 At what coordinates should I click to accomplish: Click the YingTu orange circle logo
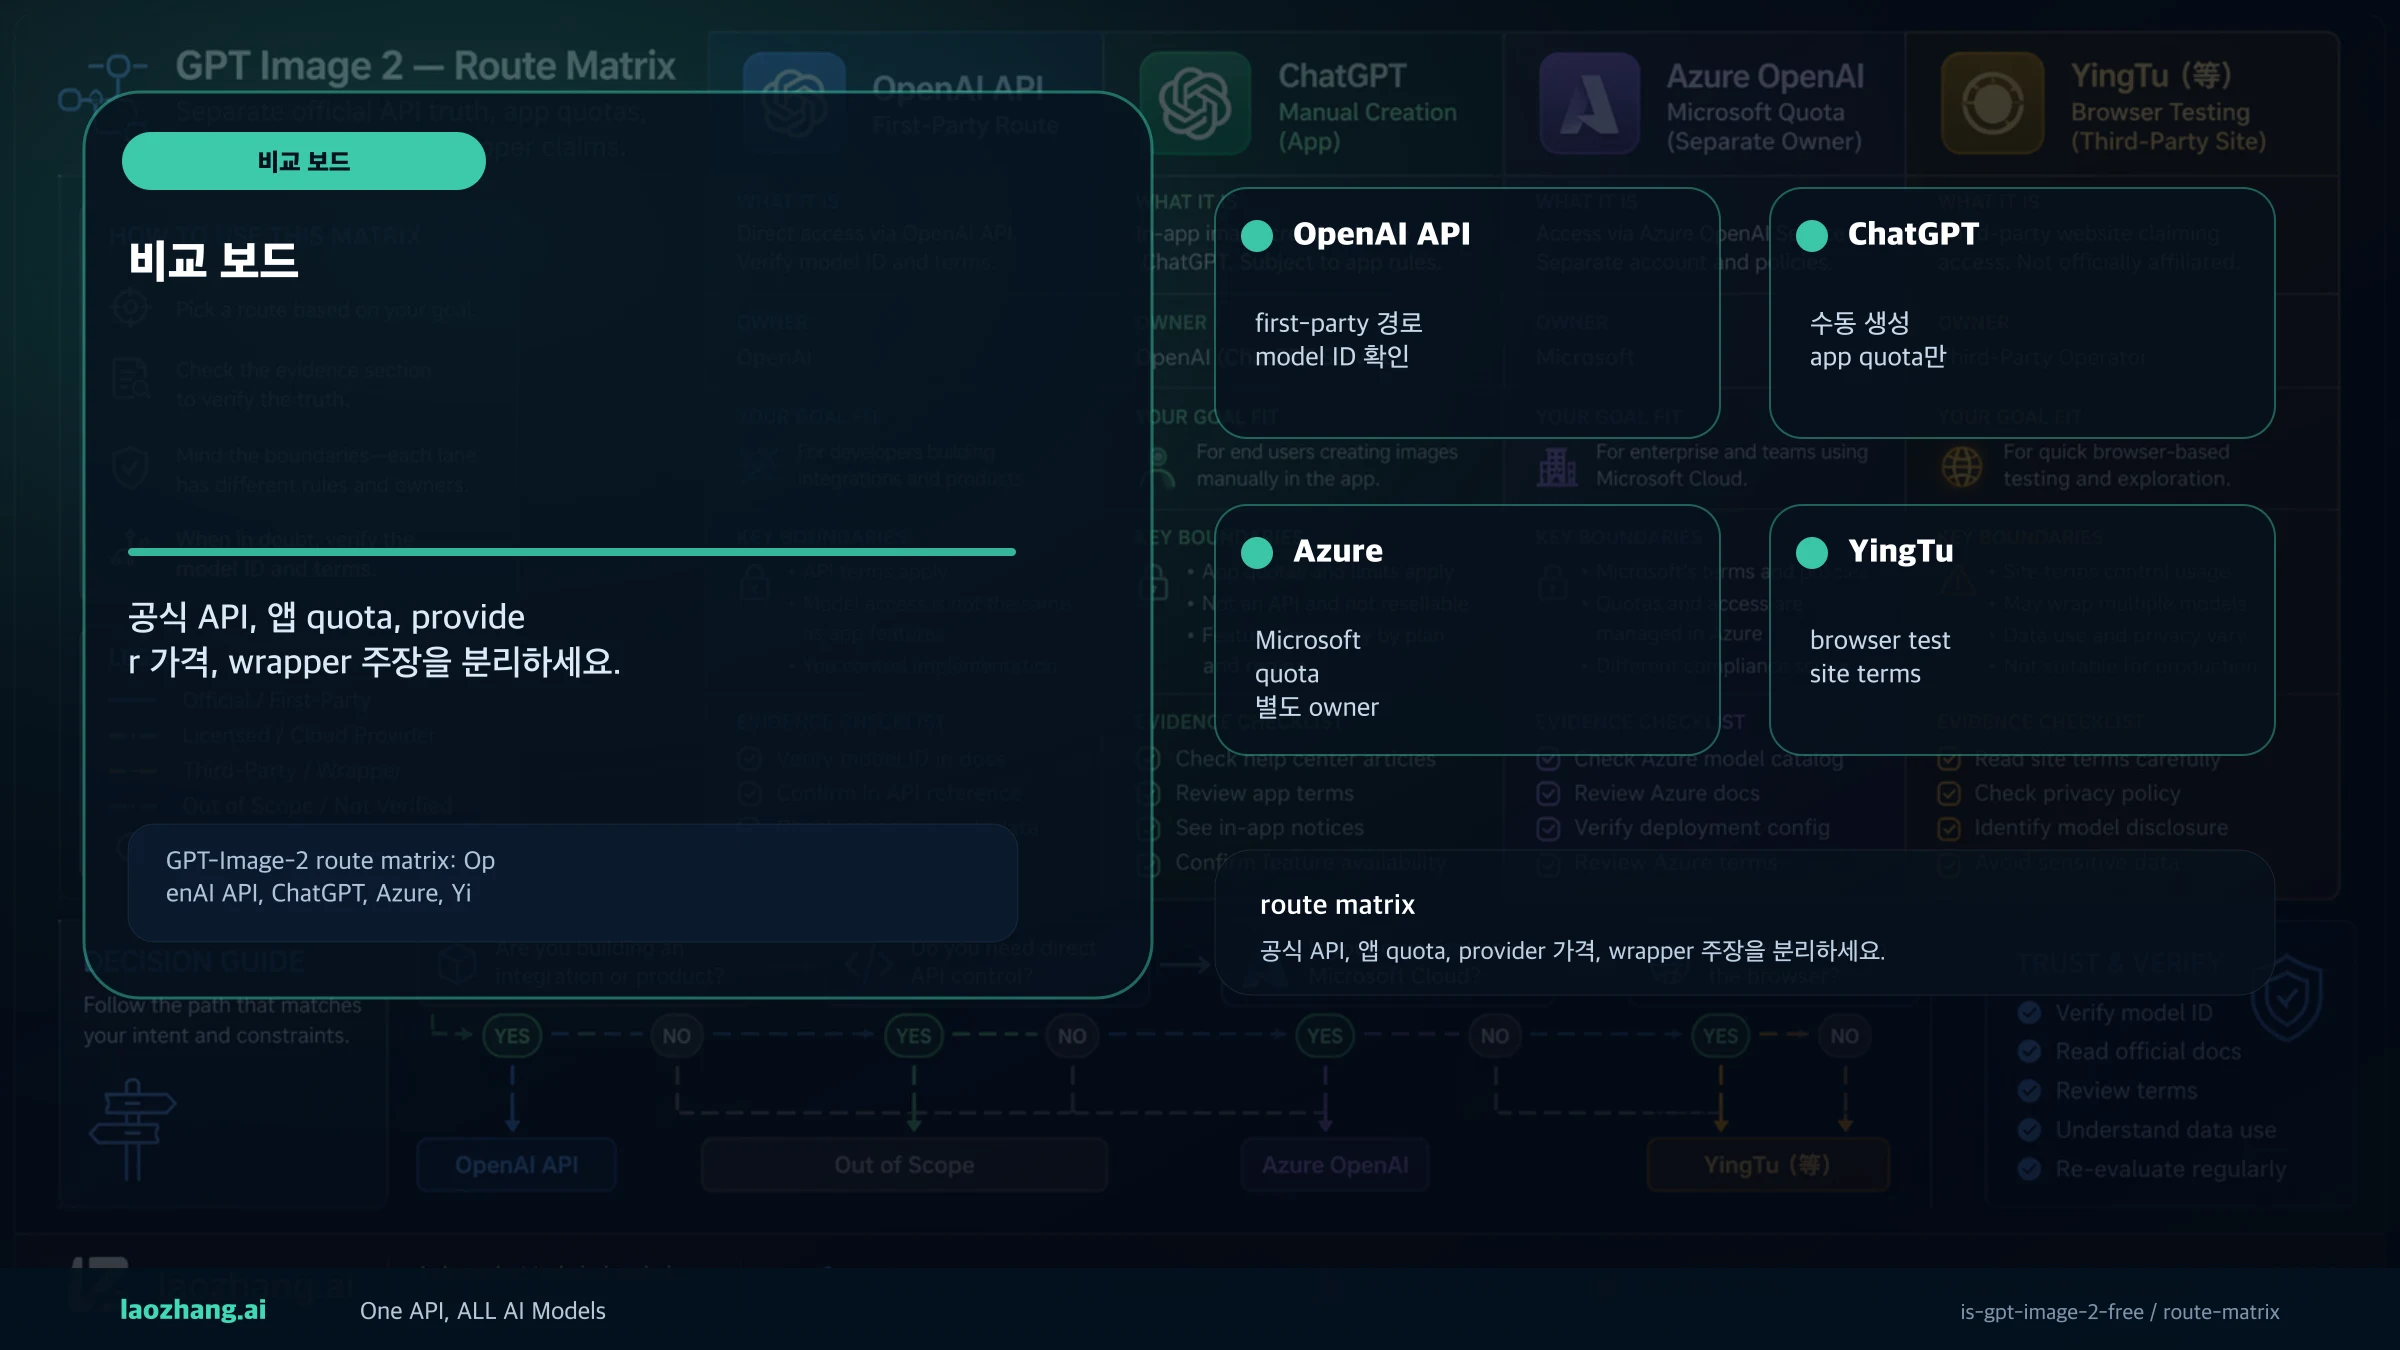pos(1992,103)
